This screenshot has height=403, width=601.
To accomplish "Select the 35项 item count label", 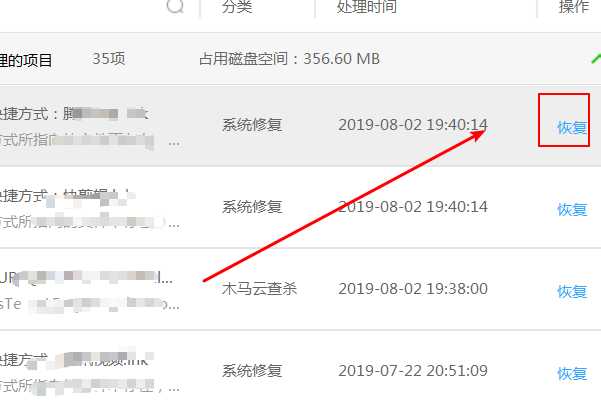I will (x=108, y=59).
